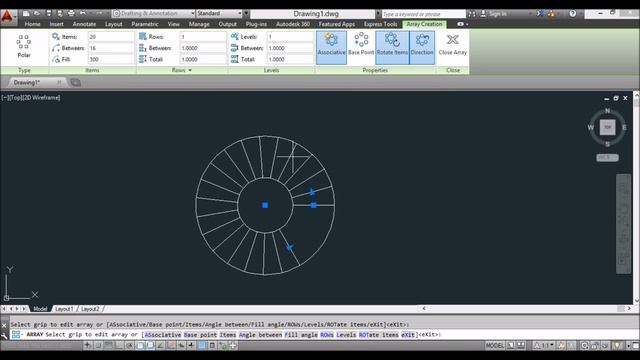Click the Toolbar/Window lock icon in status bar
Viewport: 640px width, 360px height.
pos(595,345)
